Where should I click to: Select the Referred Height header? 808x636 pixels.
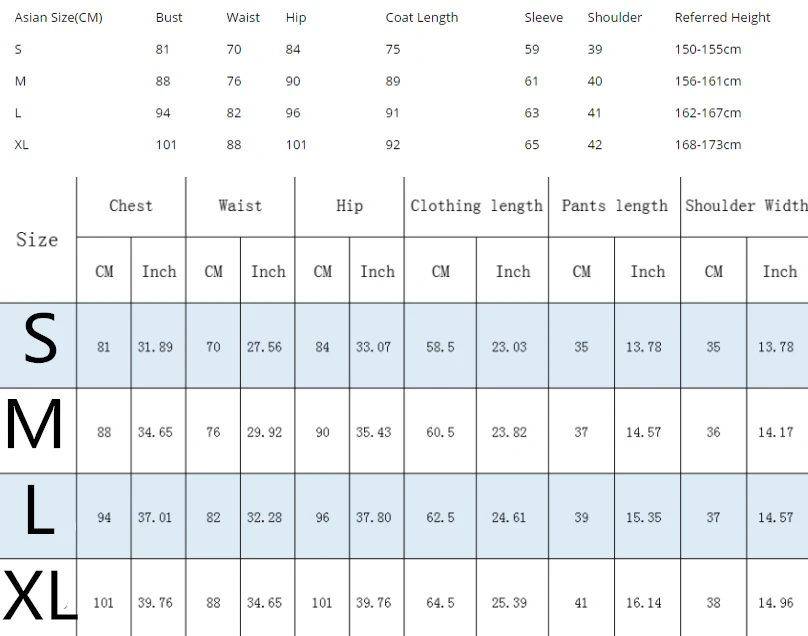722,18
